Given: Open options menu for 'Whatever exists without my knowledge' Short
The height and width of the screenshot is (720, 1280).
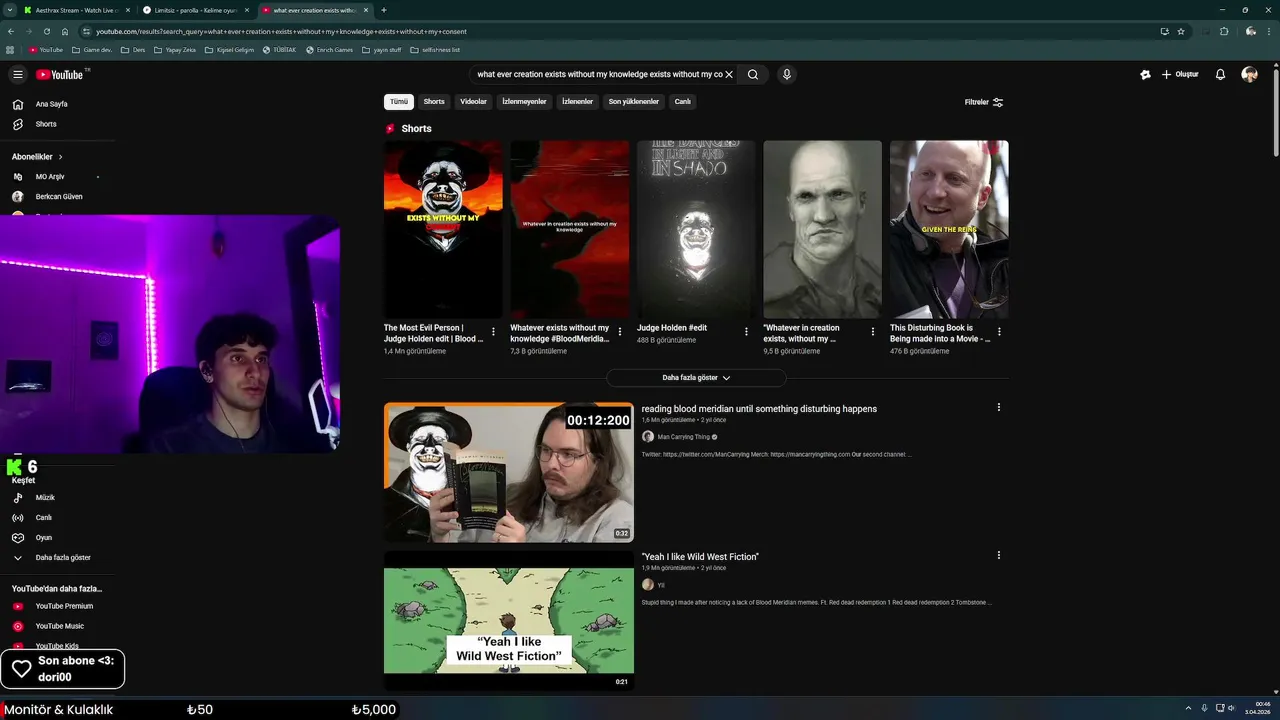Looking at the screenshot, I should click(619, 332).
